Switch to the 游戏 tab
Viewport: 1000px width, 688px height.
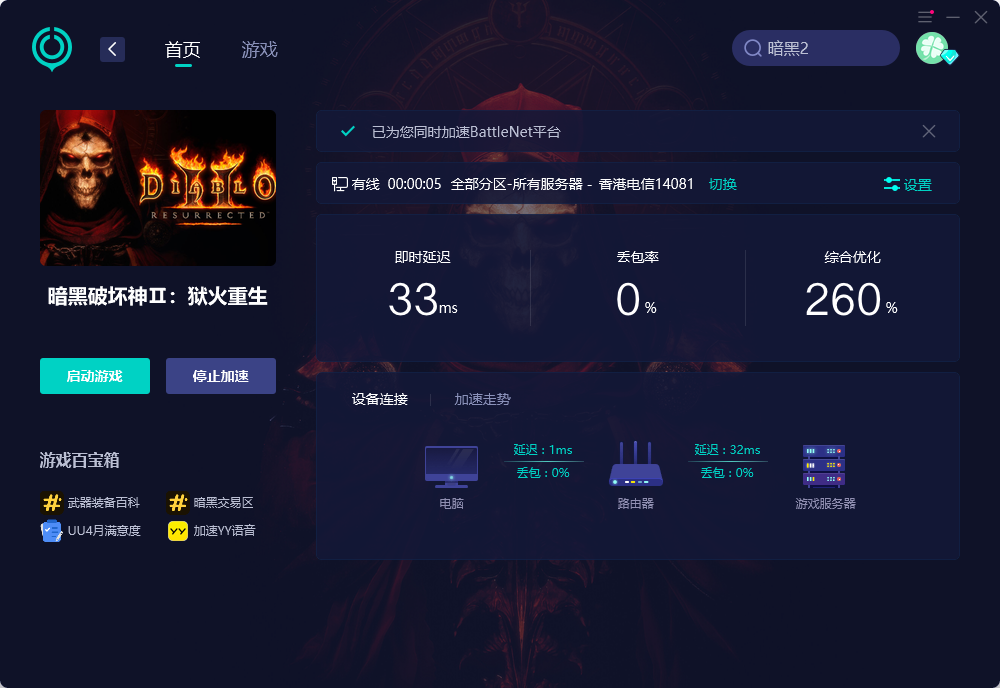pyautogui.click(x=260, y=49)
